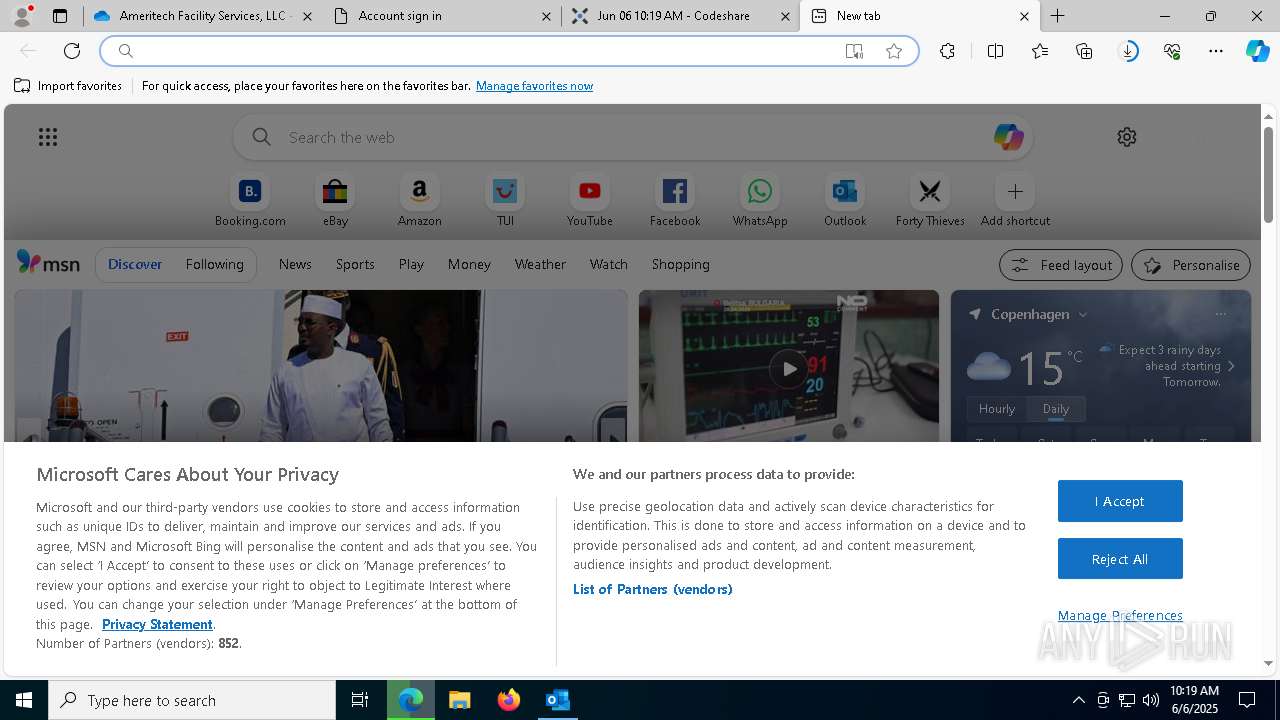This screenshot has width=1280, height=720.
Task: Click the Personalise button
Action: click(x=1191, y=265)
